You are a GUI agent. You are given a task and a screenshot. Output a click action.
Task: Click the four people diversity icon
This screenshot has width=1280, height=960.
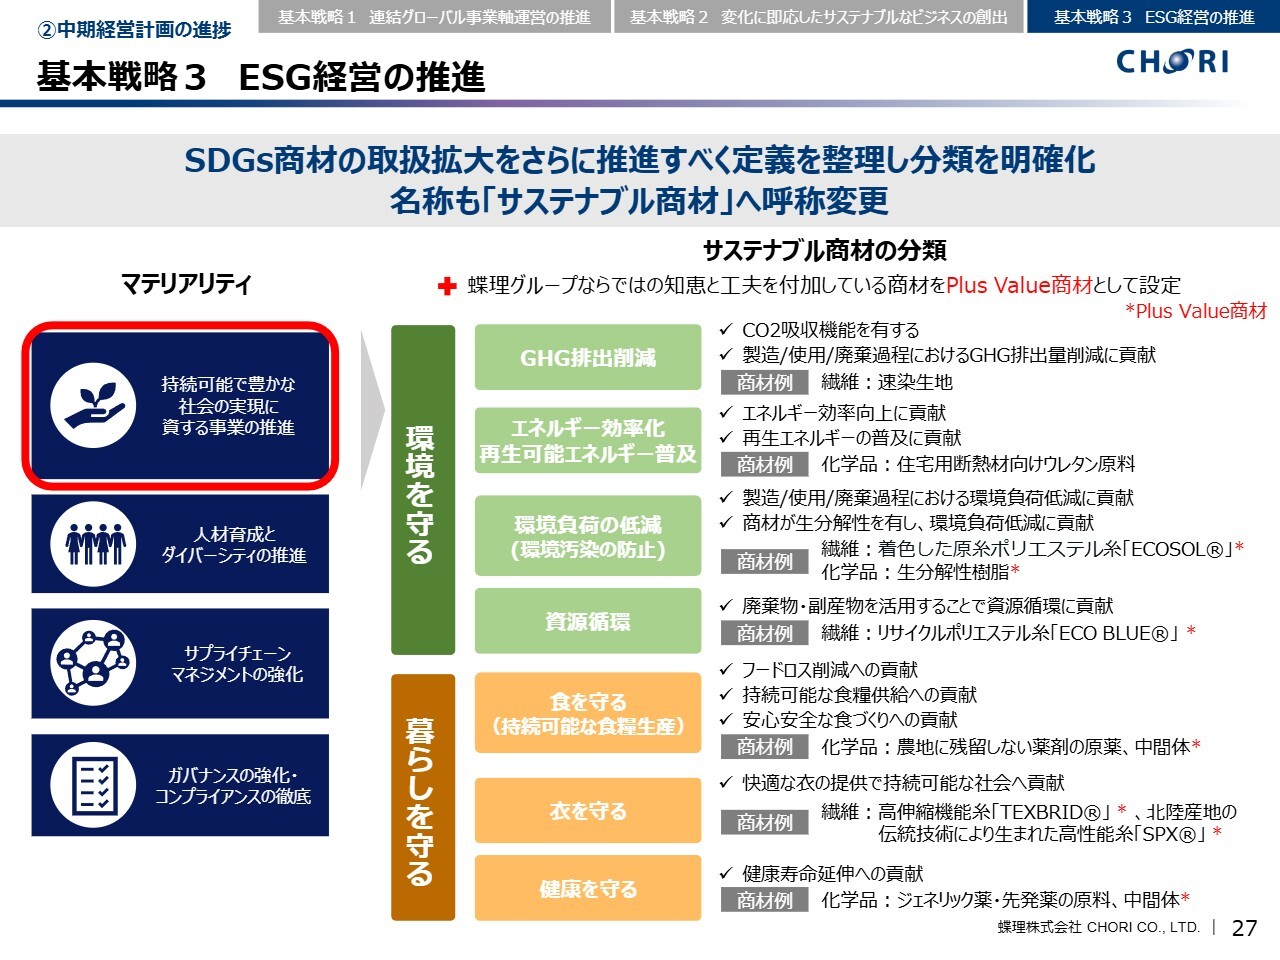pyautogui.click(x=94, y=544)
